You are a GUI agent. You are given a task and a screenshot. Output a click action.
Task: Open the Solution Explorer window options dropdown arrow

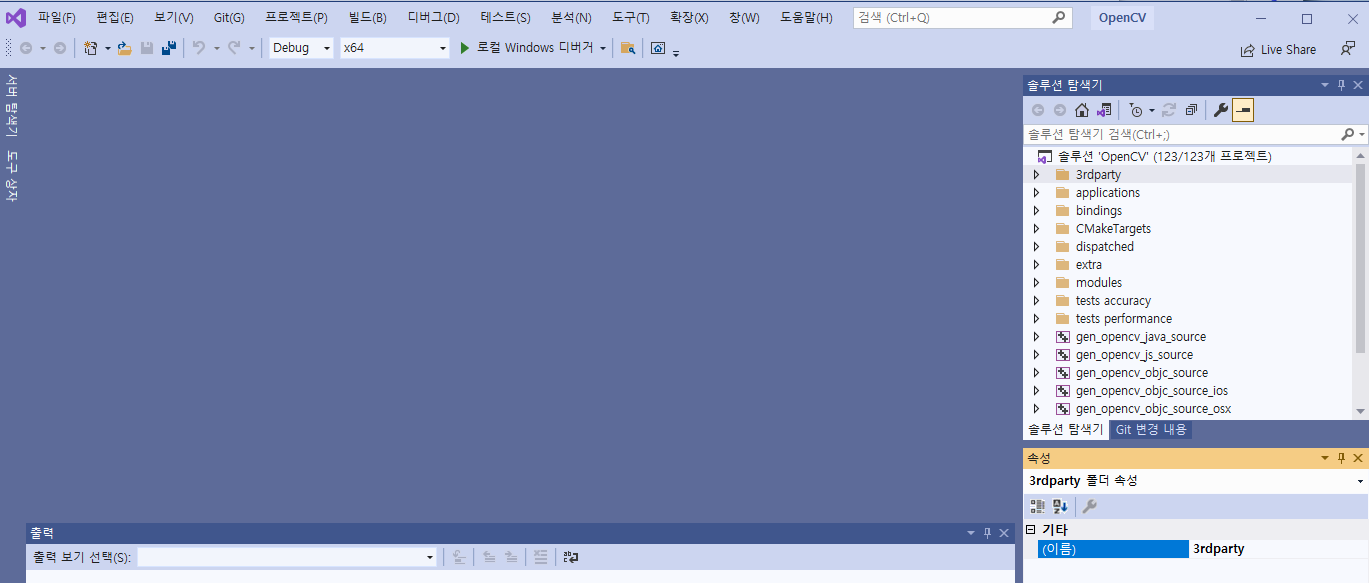coord(1326,85)
